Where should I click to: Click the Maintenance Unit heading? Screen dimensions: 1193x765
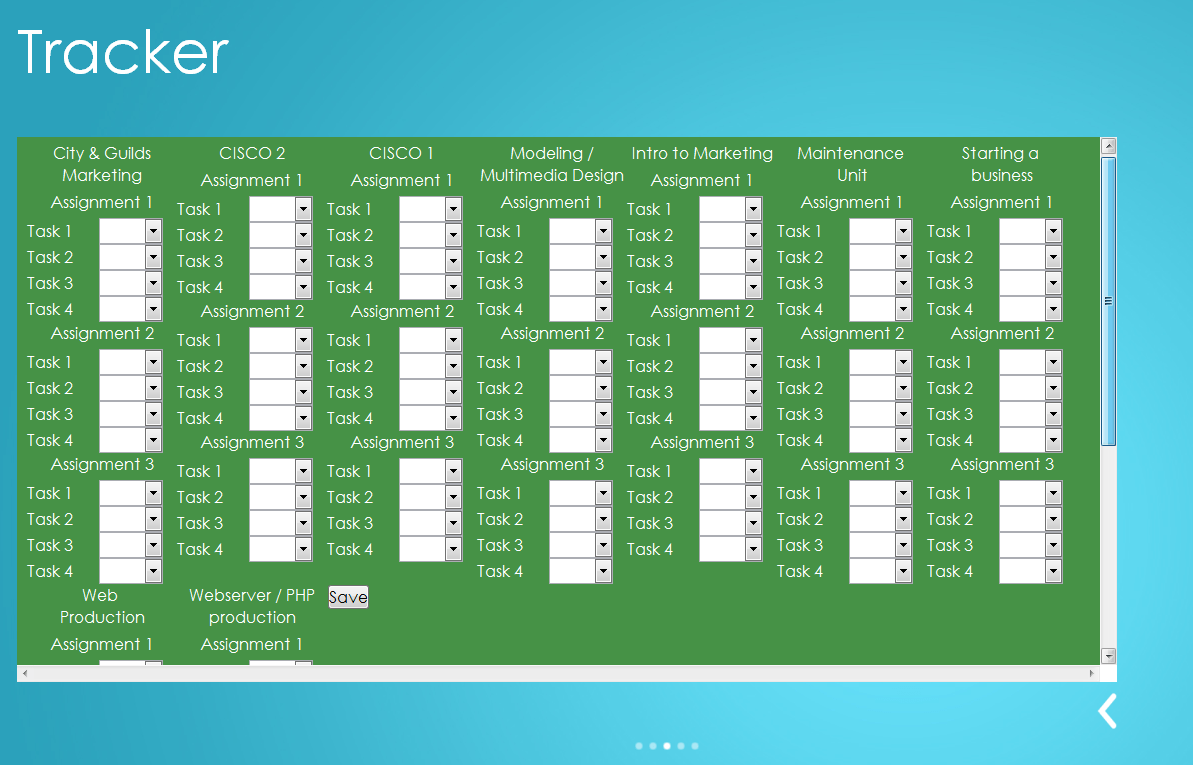click(x=851, y=164)
